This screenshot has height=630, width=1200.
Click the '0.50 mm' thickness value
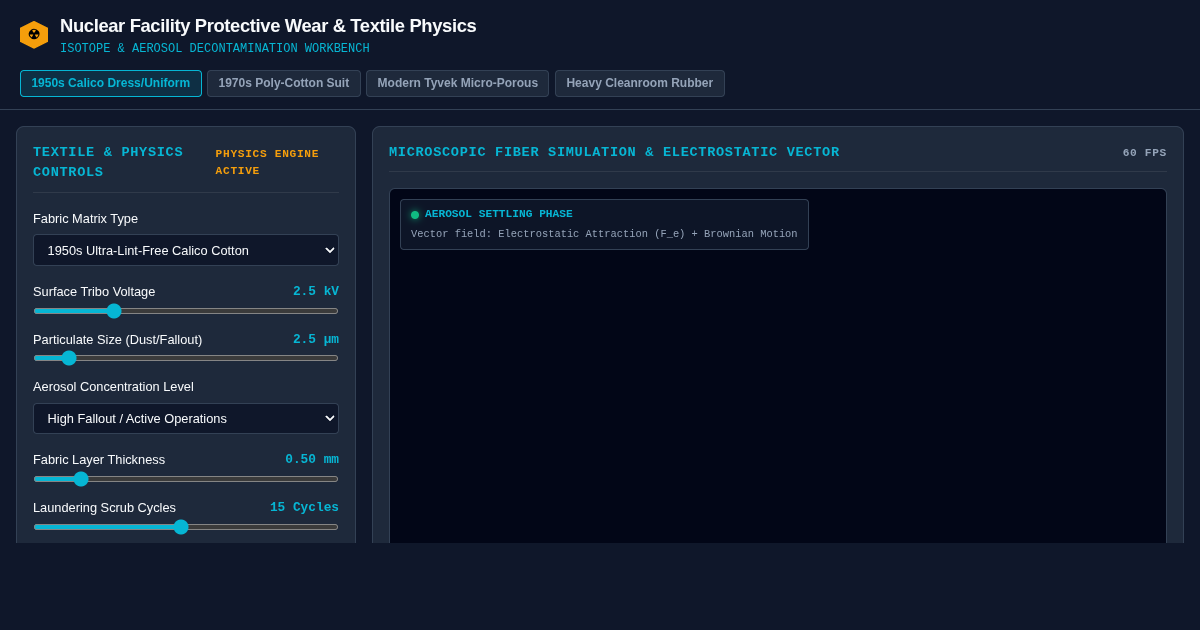tap(312, 460)
